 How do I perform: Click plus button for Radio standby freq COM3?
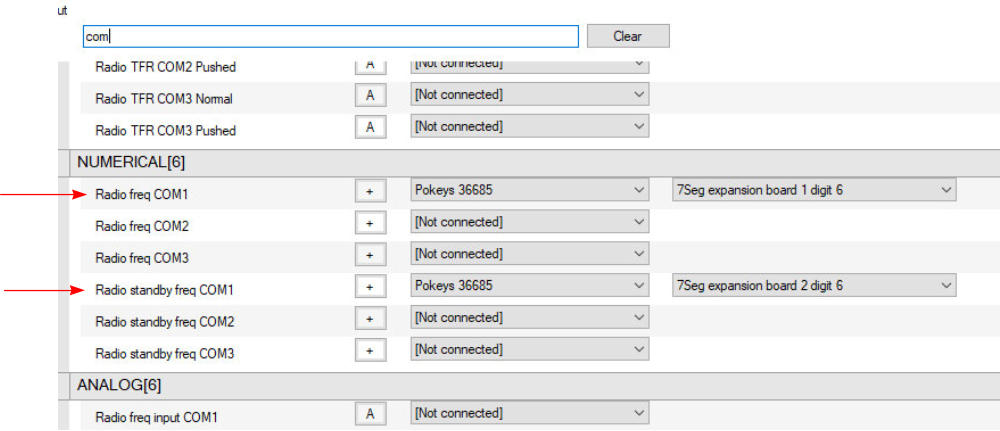[369, 351]
